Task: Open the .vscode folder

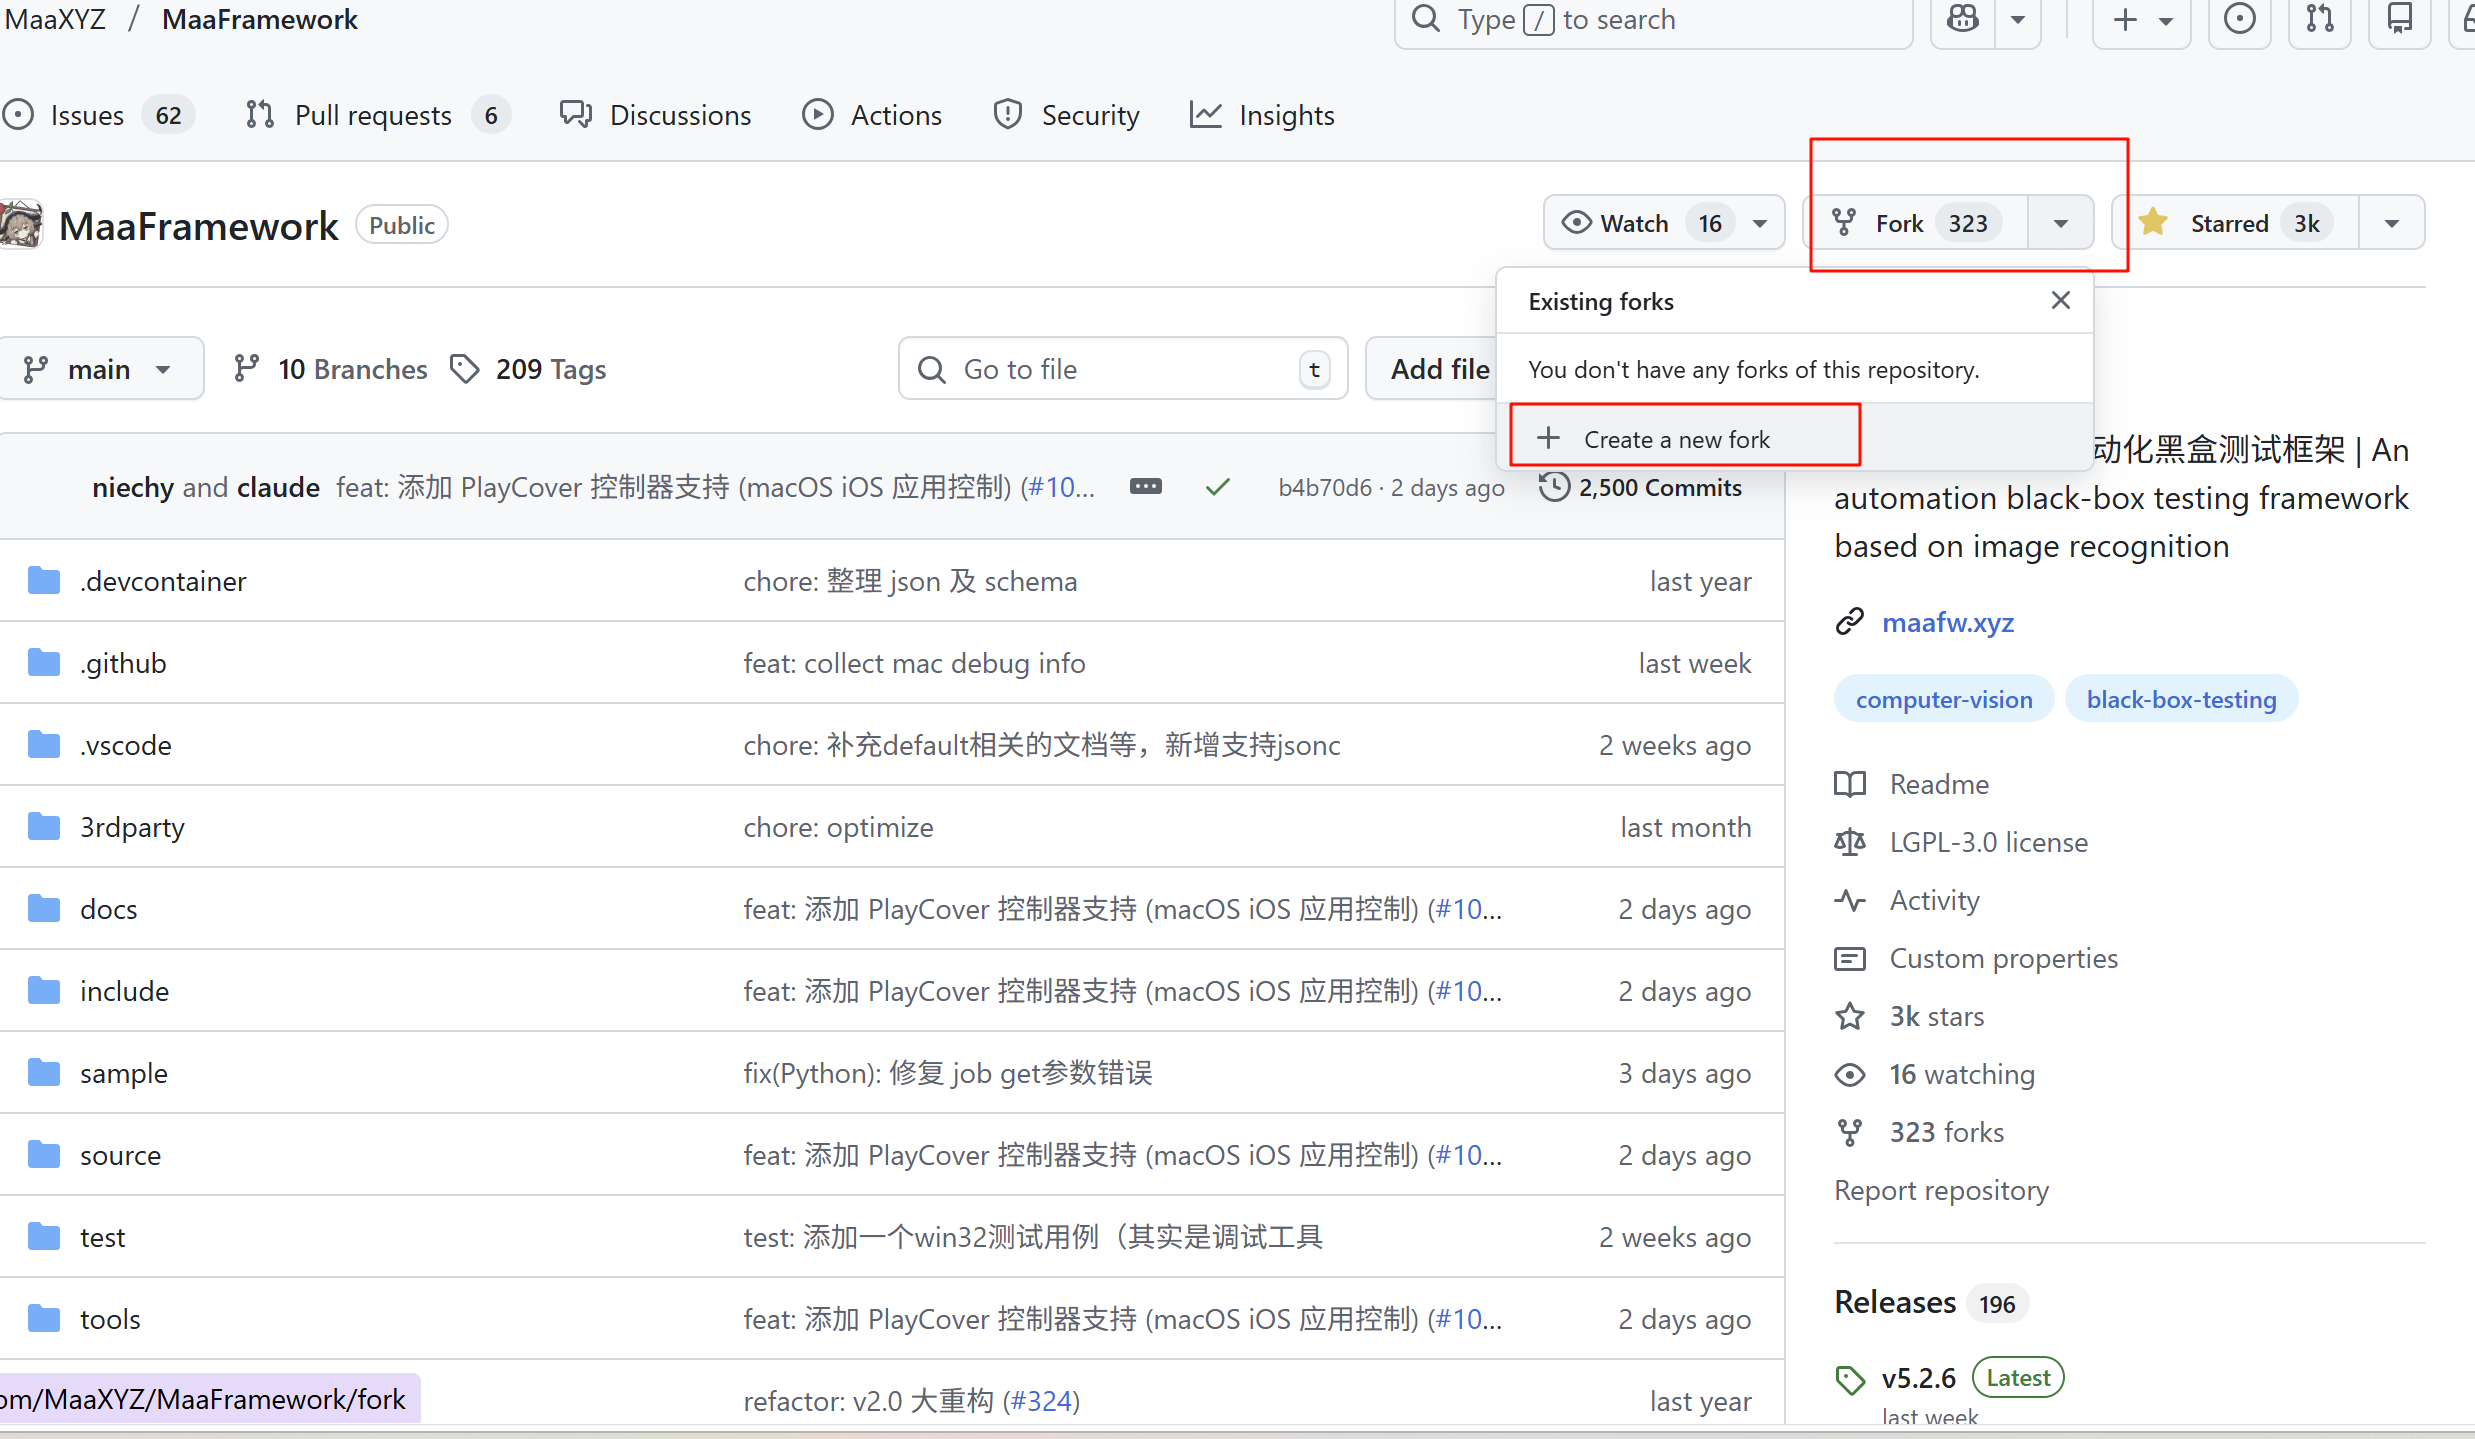Action: coord(126,745)
